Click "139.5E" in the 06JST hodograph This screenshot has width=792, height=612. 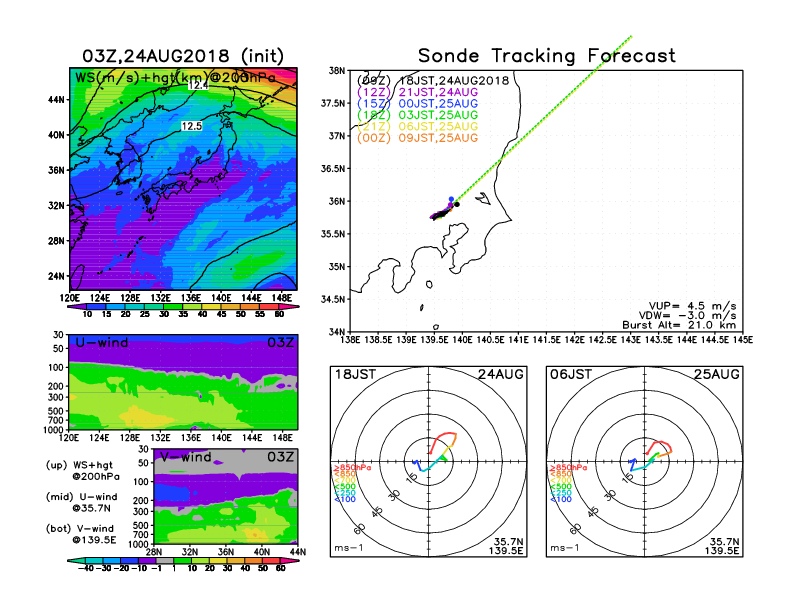coord(722,551)
